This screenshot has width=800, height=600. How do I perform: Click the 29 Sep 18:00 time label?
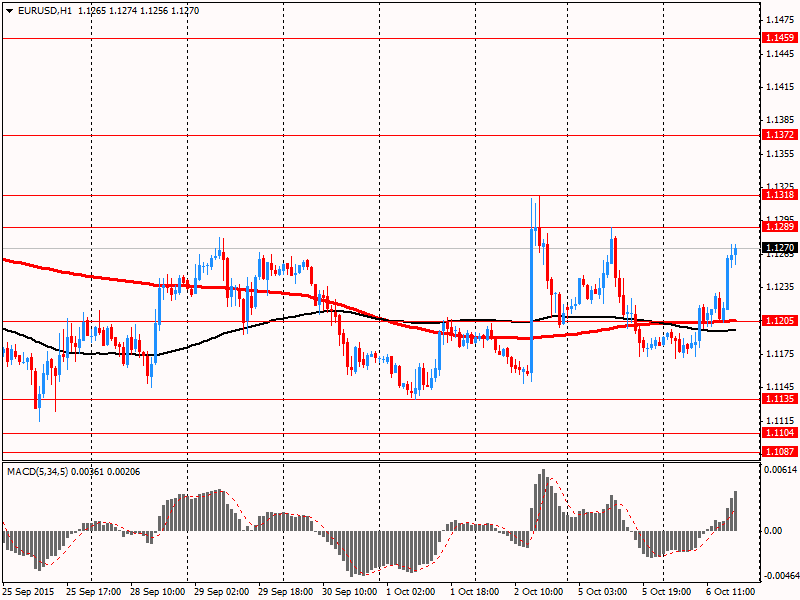tap(286, 592)
